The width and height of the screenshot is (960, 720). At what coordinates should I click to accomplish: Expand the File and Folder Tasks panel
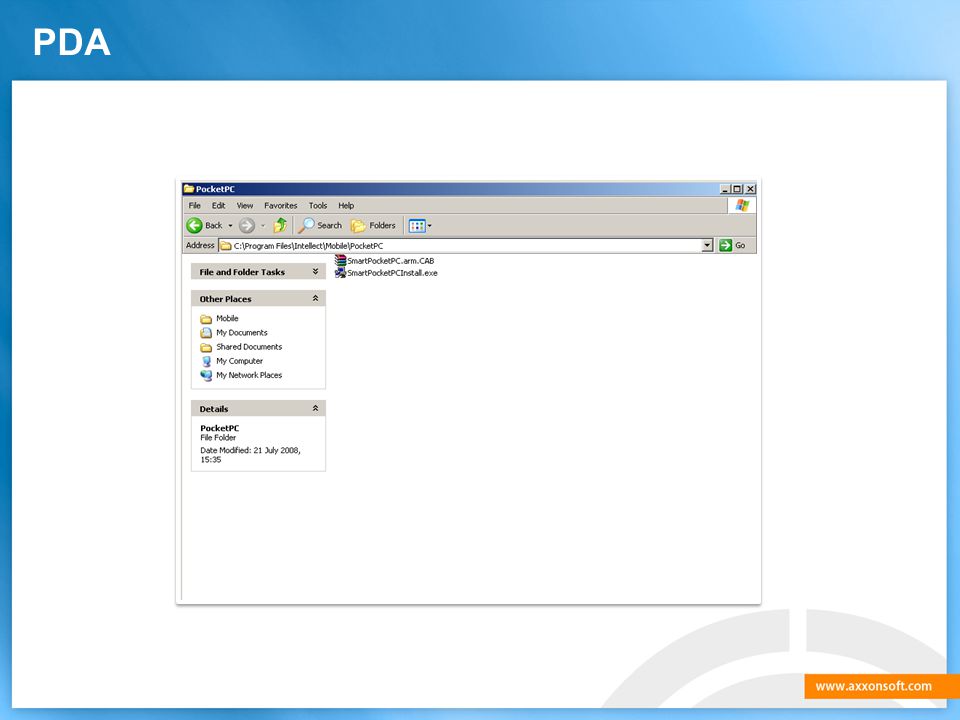(315, 271)
